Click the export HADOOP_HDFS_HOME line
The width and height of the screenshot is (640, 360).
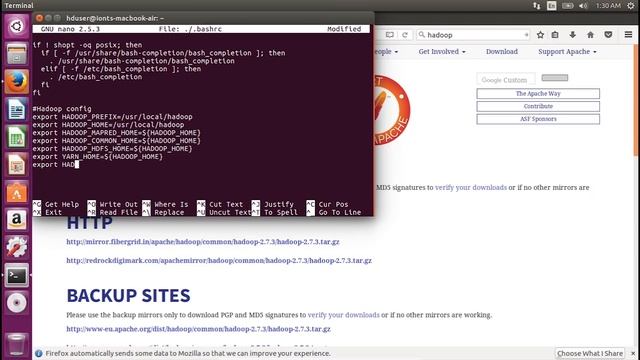pyautogui.click(x=112, y=149)
